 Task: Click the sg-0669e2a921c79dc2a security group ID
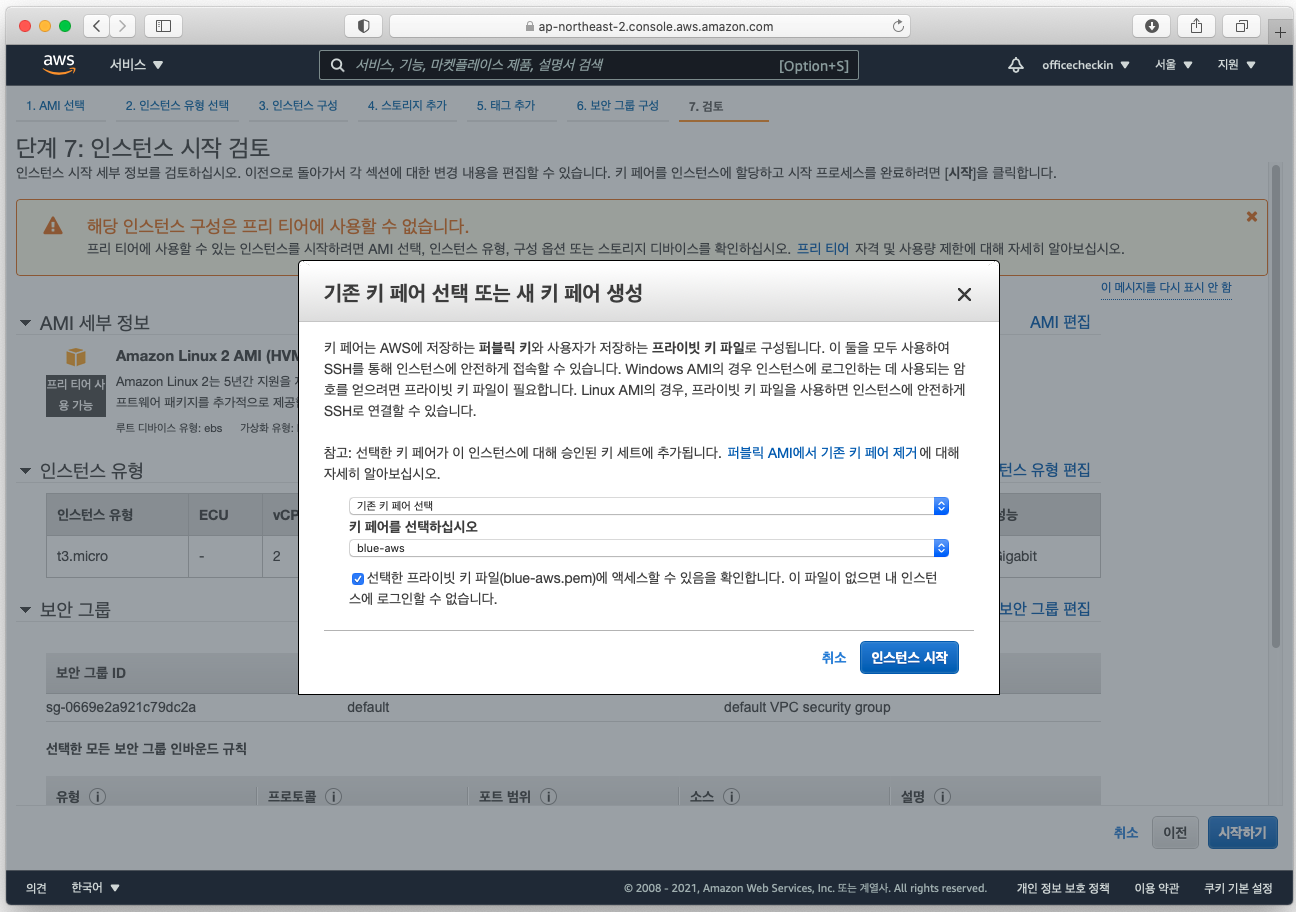[x=121, y=707]
